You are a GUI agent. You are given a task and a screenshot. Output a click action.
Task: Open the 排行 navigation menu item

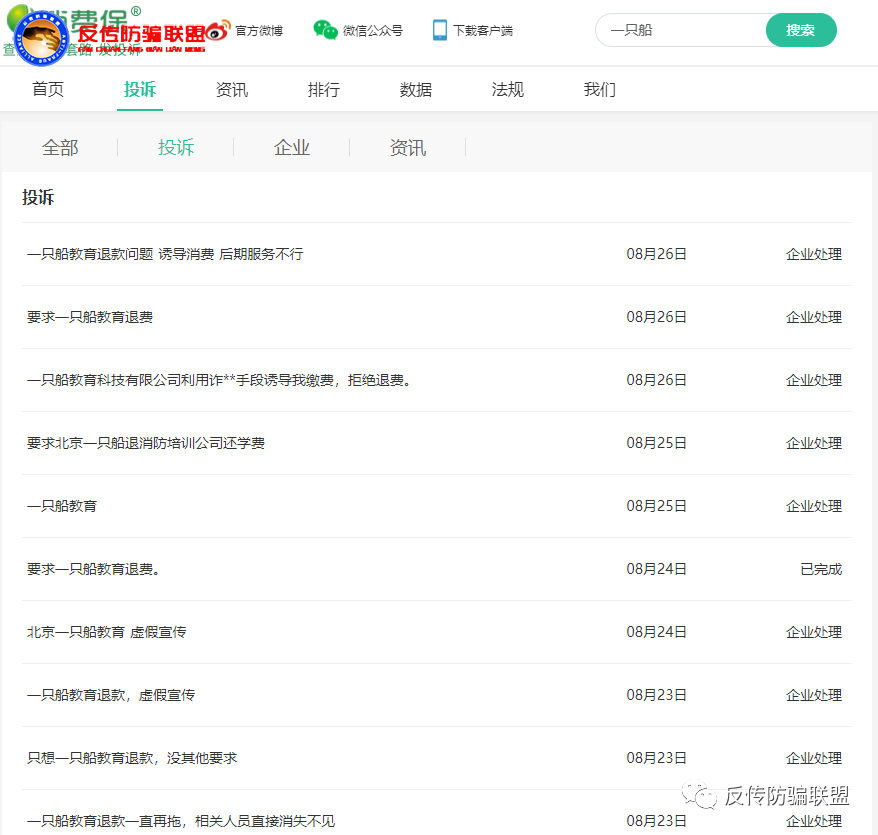(x=323, y=89)
